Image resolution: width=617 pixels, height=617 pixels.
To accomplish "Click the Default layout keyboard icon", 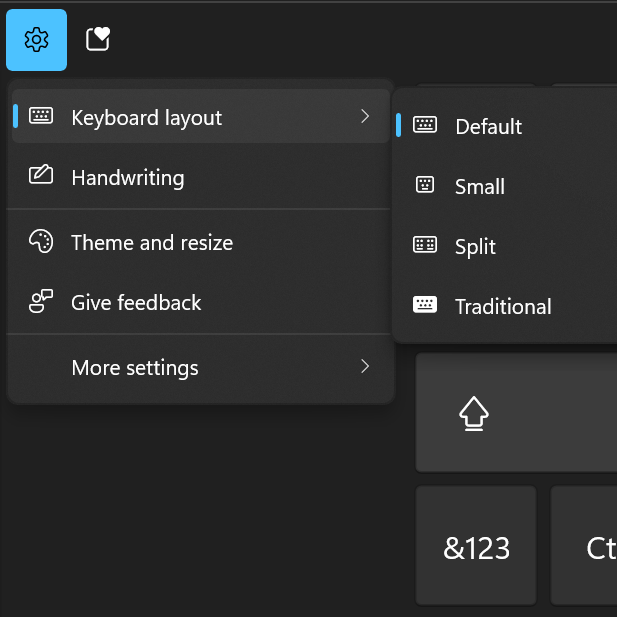I will 425,125.
